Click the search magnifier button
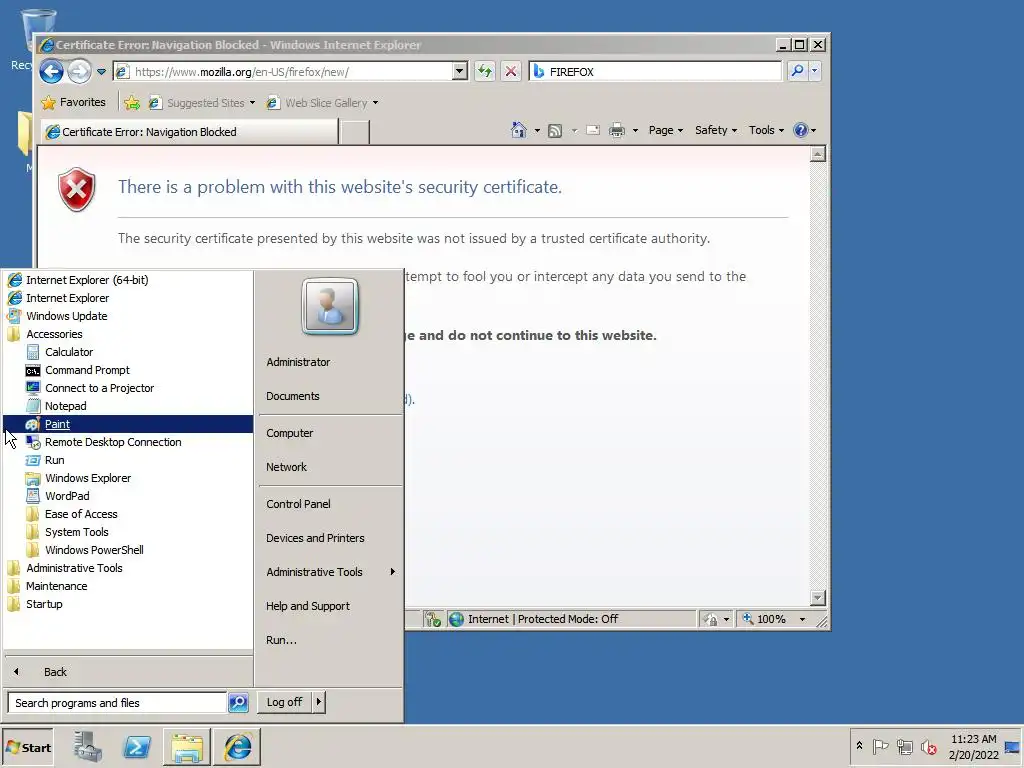This screenshot has width=1024, height=768. pos(797,71)
